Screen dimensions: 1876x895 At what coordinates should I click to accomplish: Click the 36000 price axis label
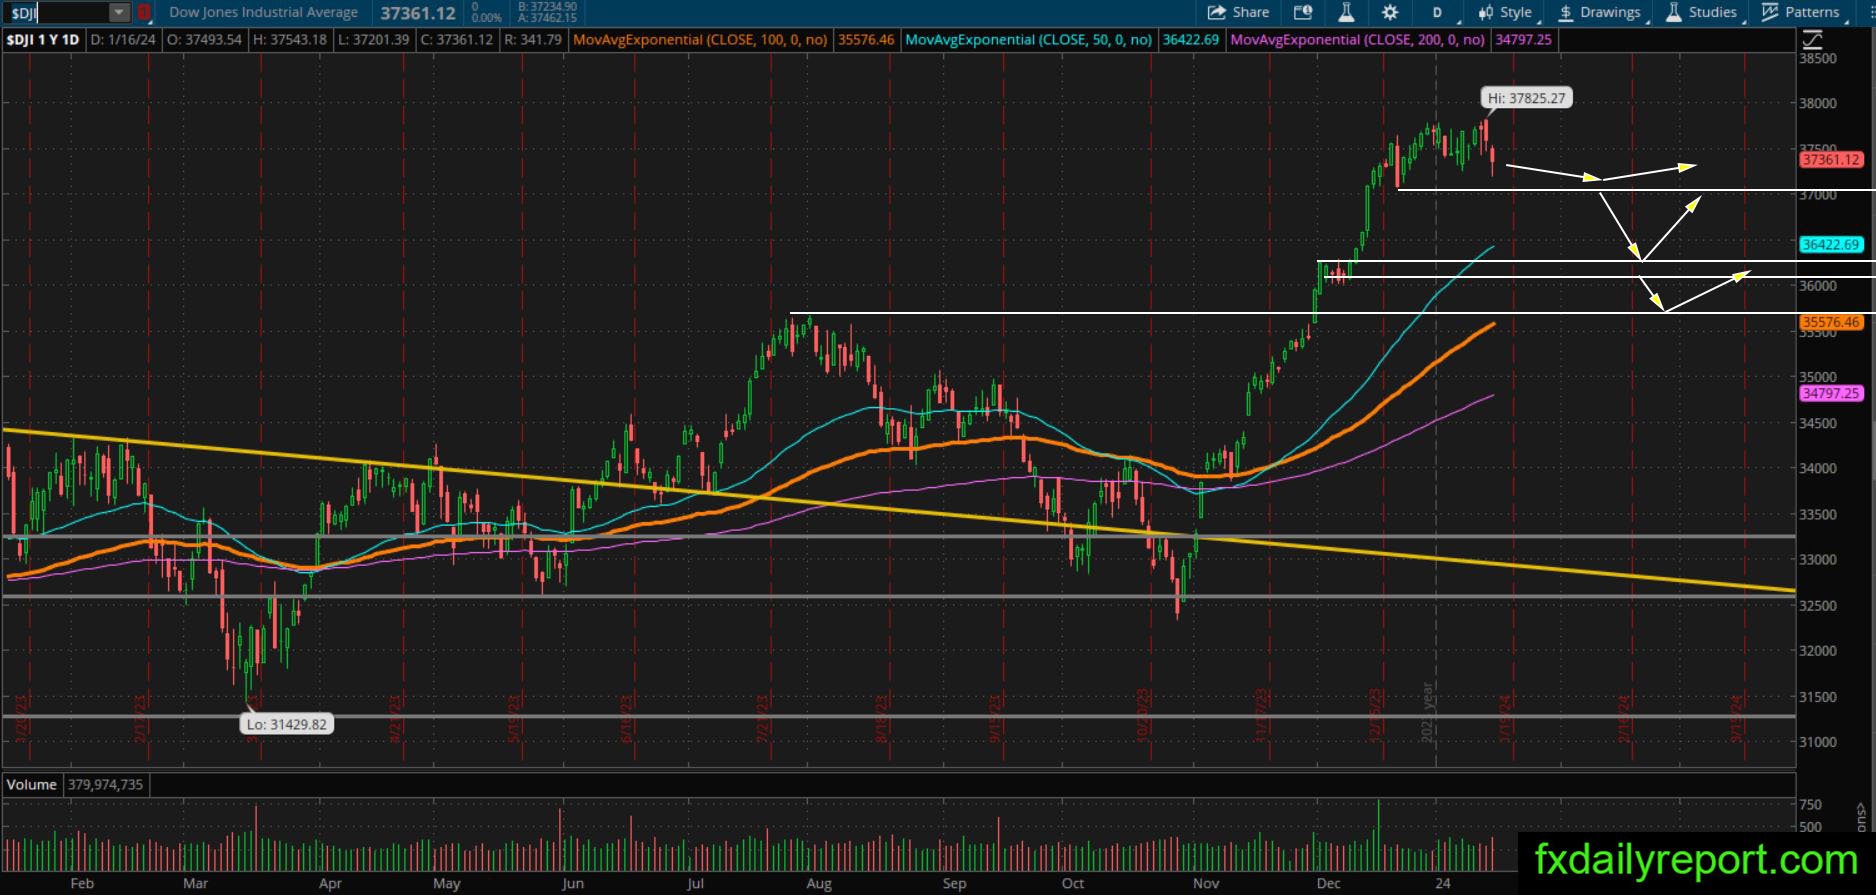[1818, 285]
